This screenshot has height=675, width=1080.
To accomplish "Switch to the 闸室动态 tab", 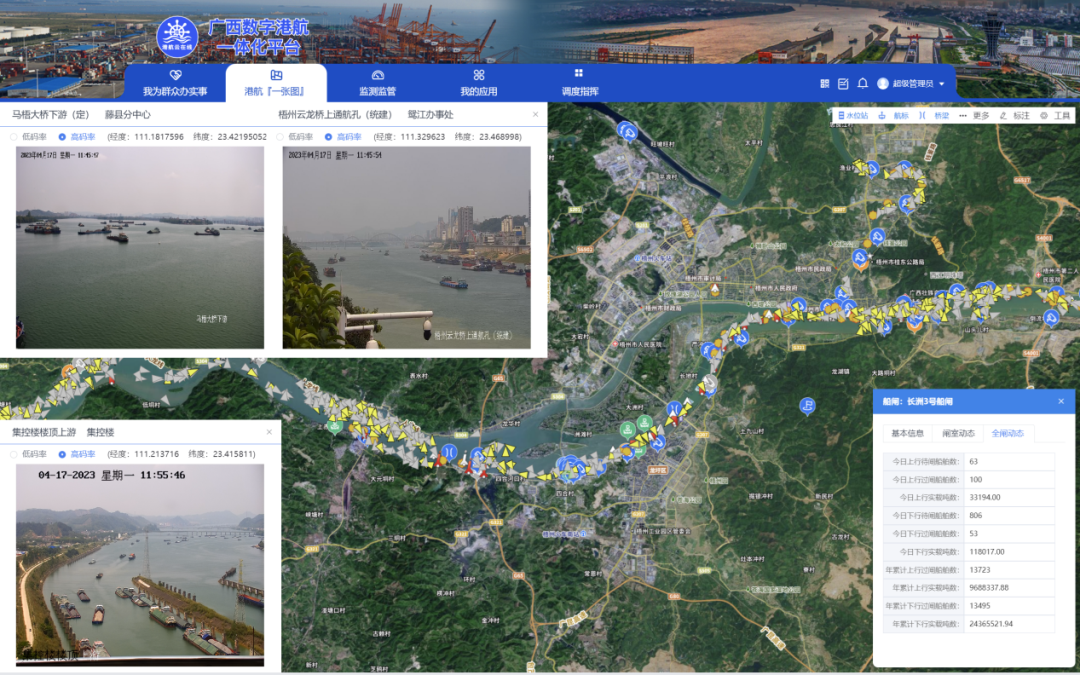I will point(958,433).
